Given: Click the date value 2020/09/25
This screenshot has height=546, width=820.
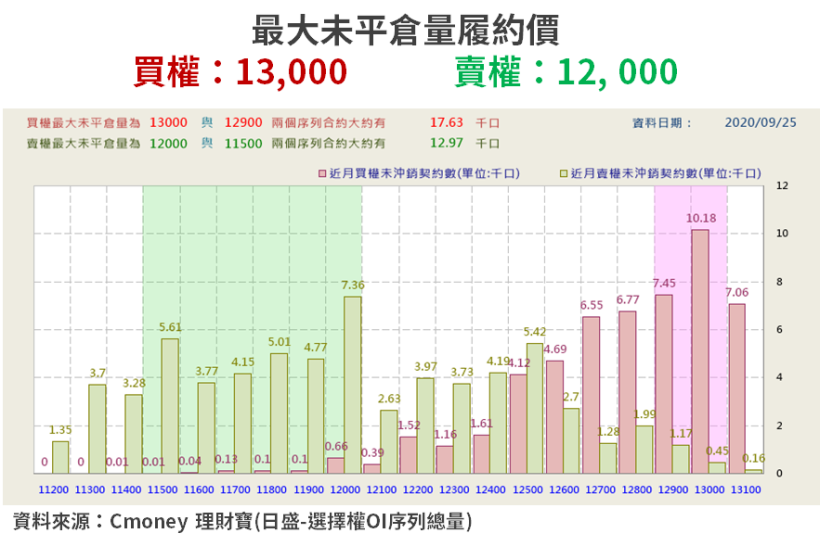Looking at the screenshot, I should (x=760, y=122).
